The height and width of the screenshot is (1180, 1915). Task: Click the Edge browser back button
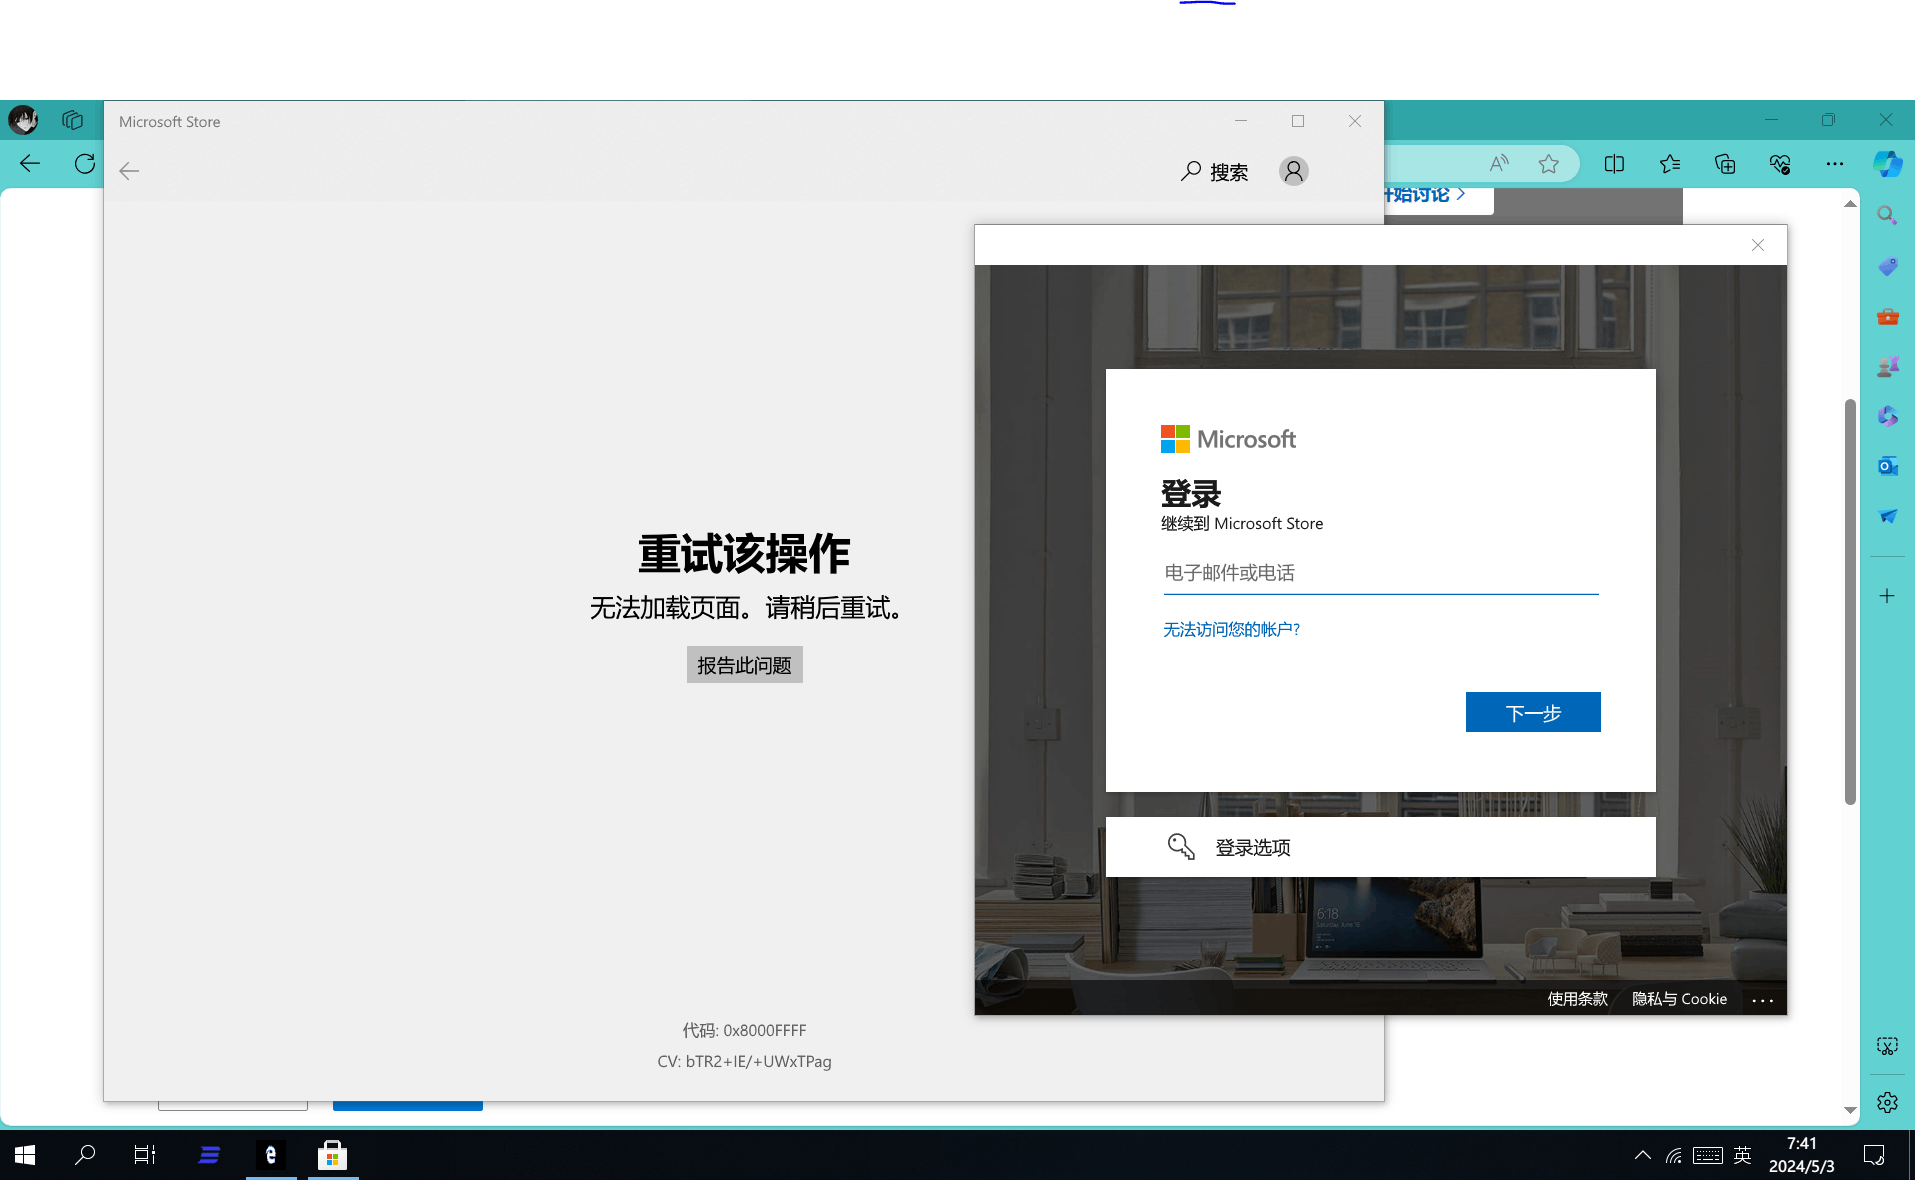[30, 163]
